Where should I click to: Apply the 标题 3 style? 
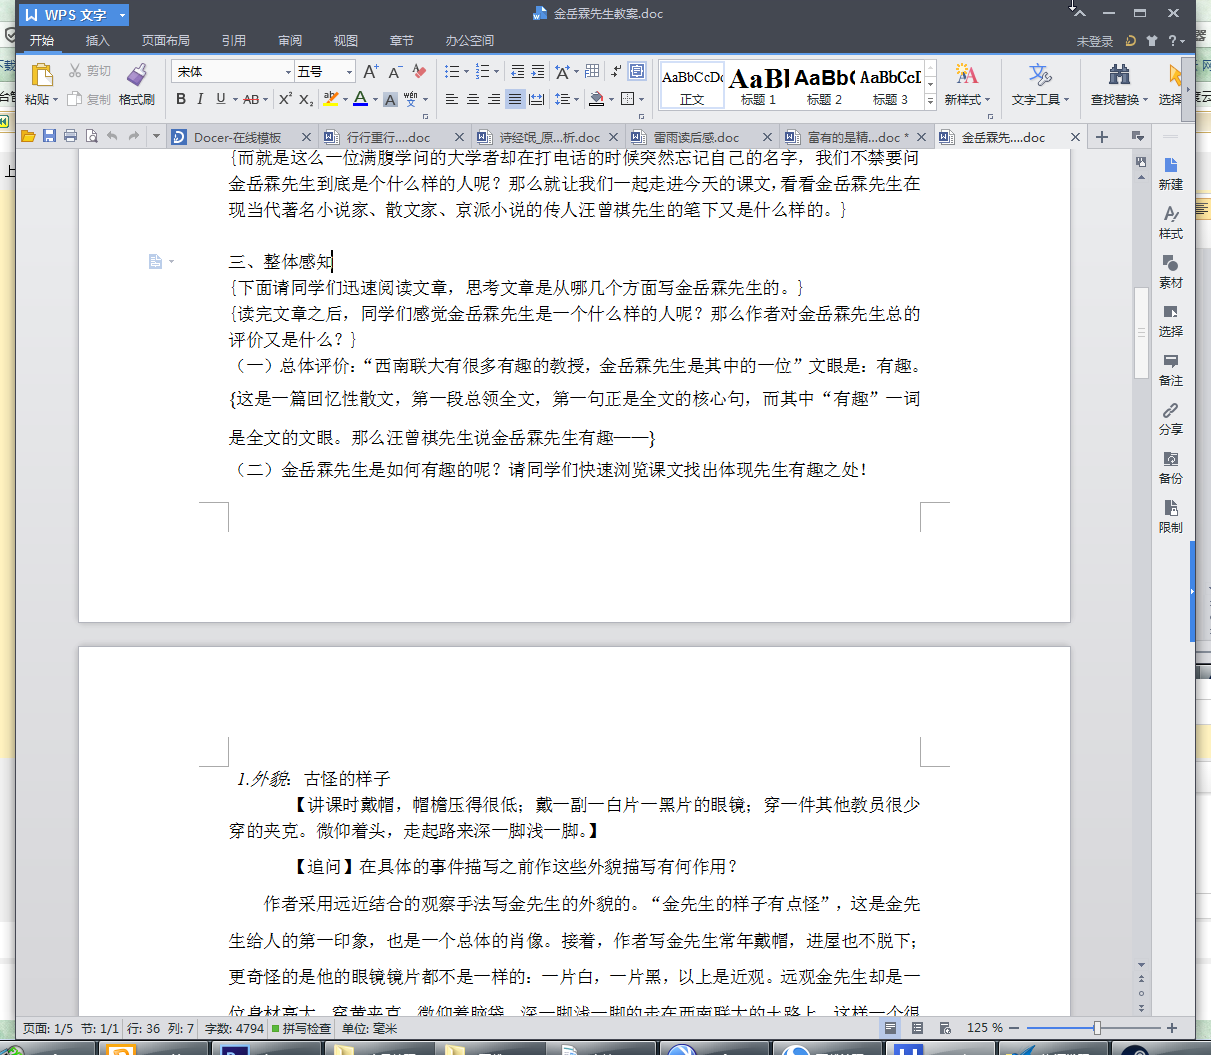[x=890, y=85]
